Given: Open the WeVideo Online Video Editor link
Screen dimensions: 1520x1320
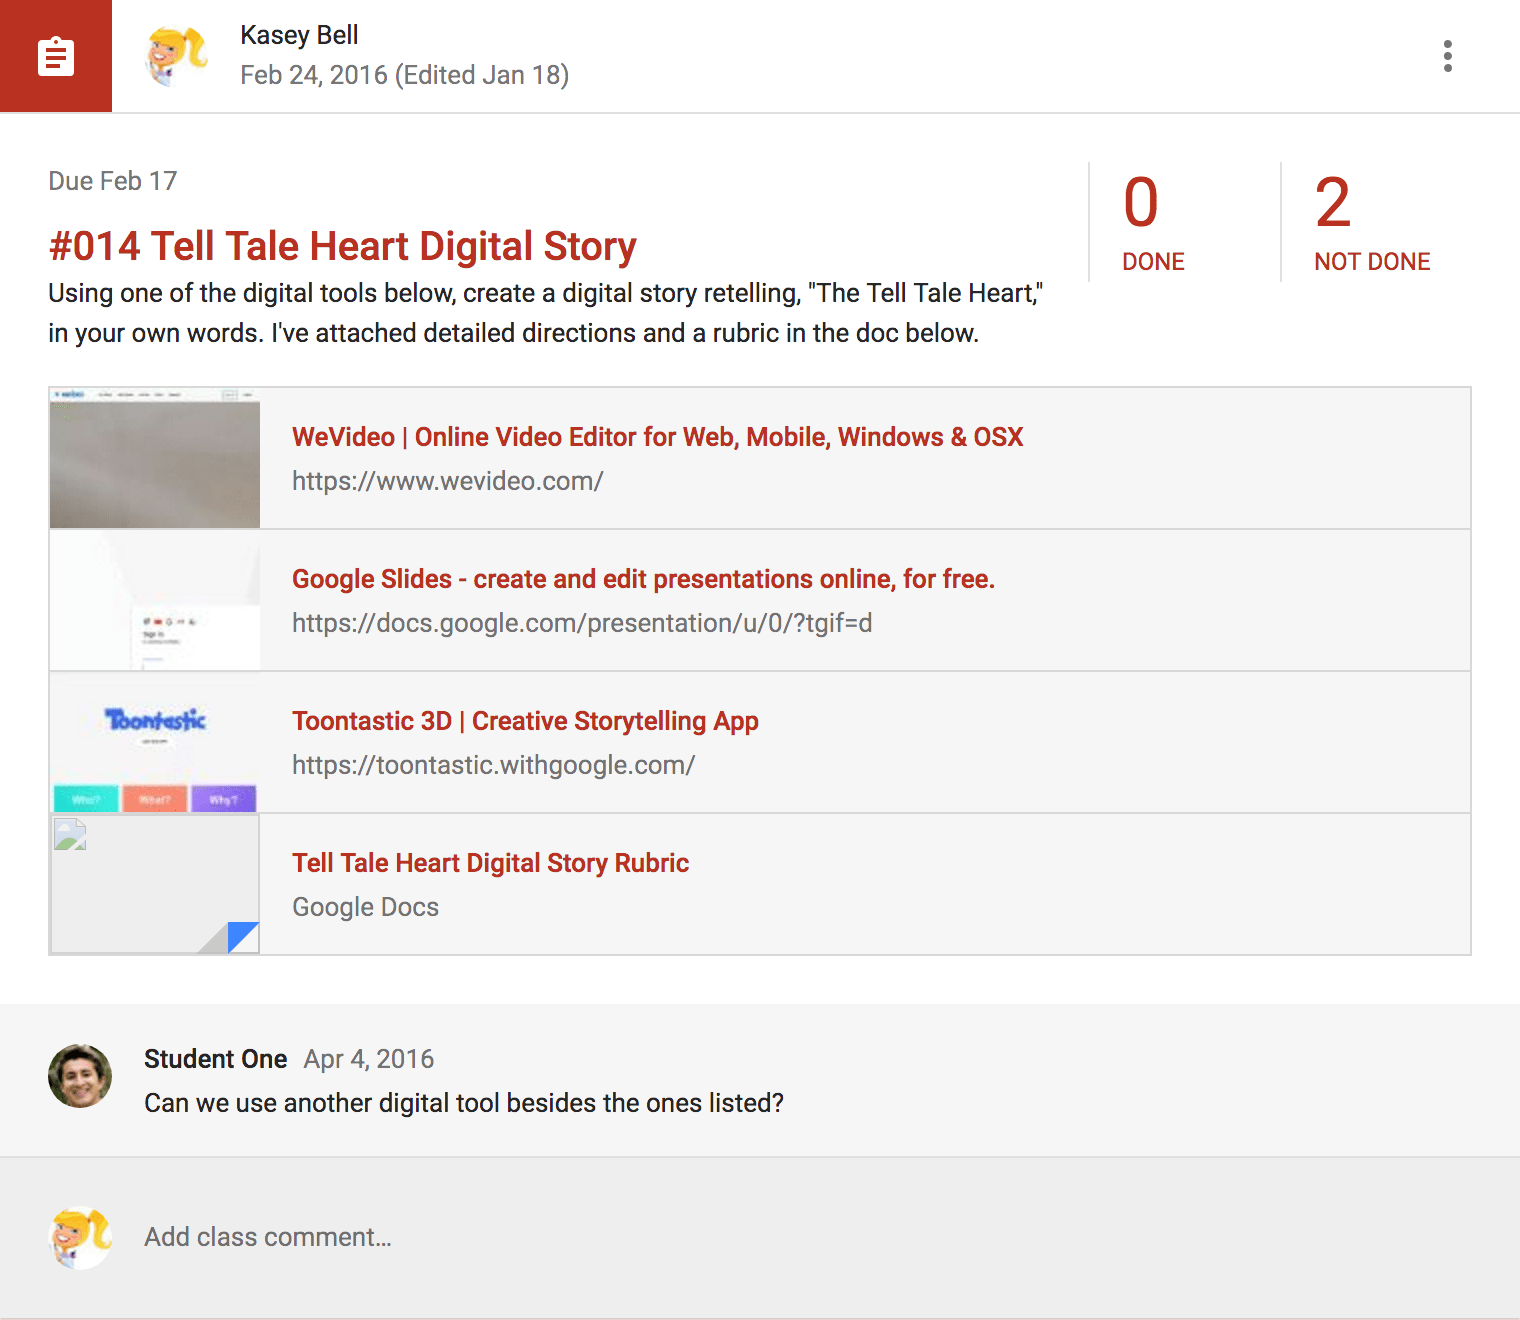Looking at the screenshot, I should tap(657, 437).
